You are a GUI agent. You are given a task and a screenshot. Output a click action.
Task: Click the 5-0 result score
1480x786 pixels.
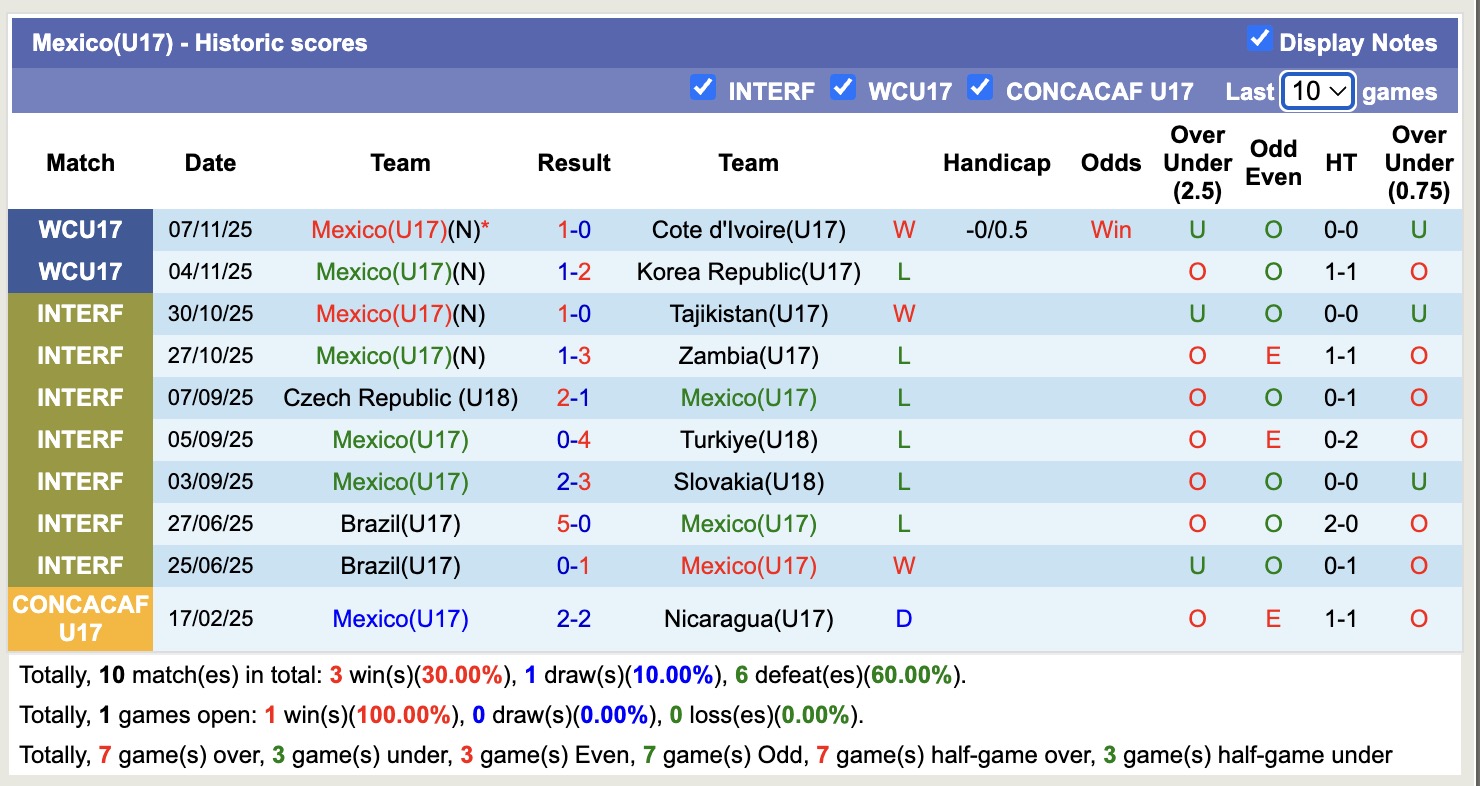click(x=574, y=524)
